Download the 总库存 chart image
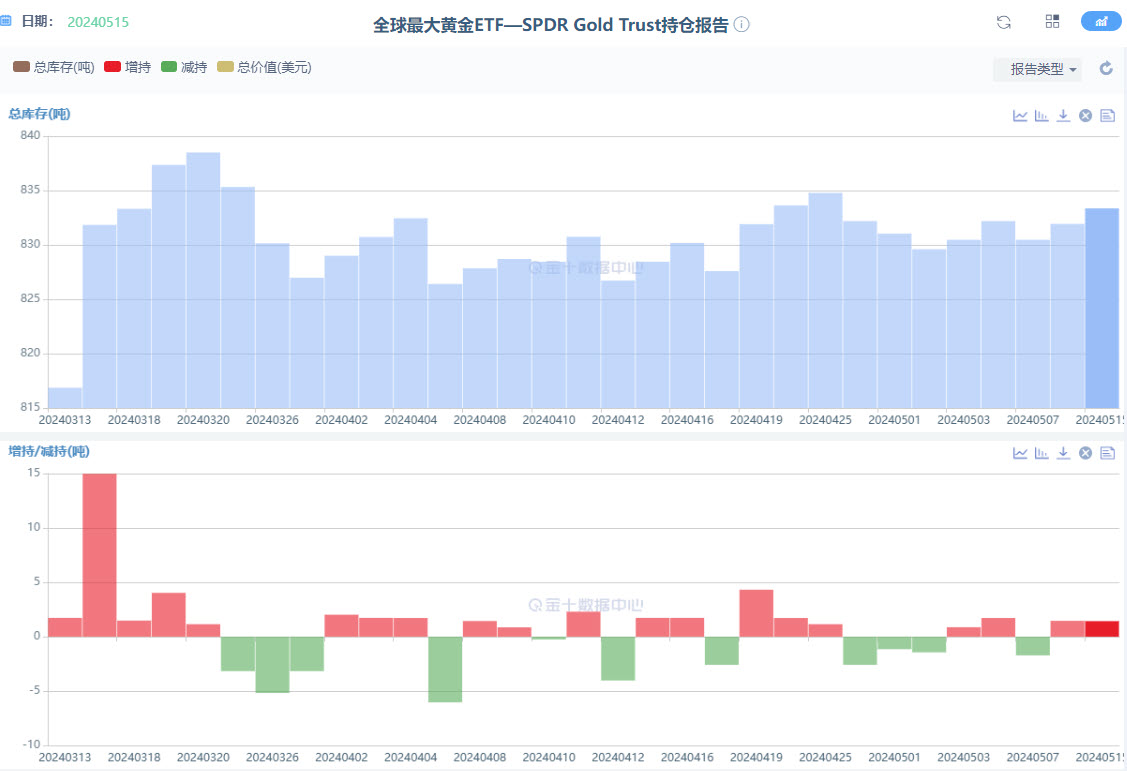 click(x=1063, y=116)
